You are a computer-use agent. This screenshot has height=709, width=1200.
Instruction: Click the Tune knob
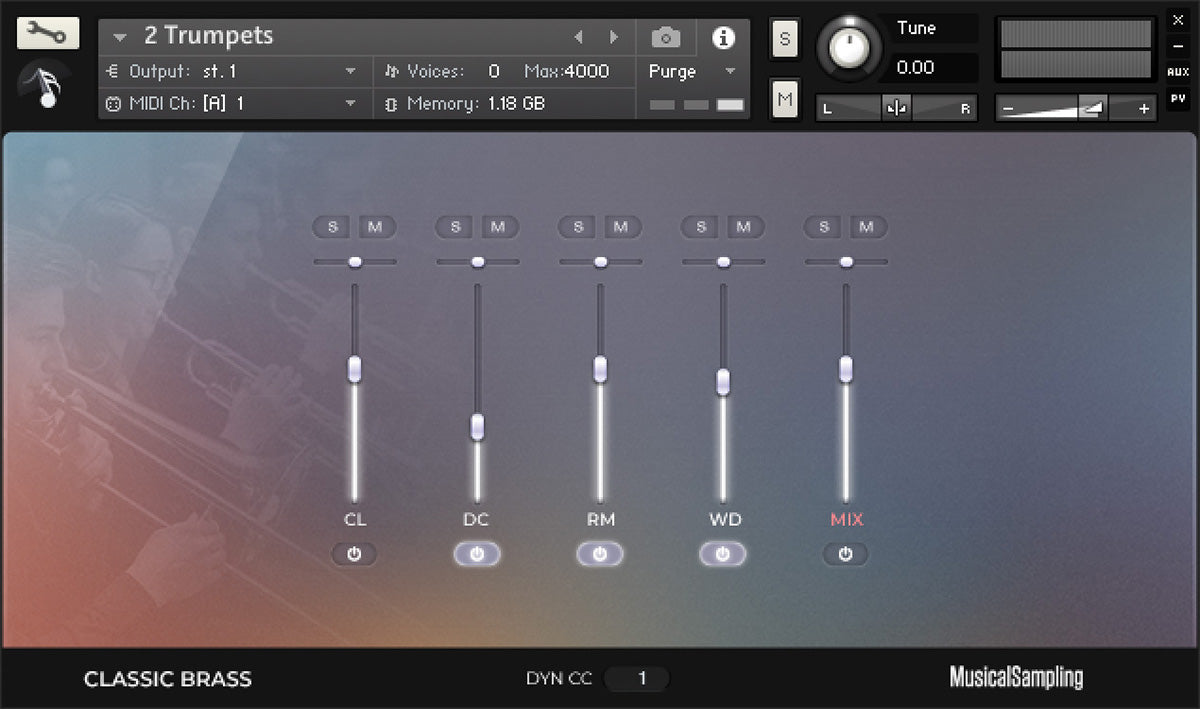click(x=849, y=46)
